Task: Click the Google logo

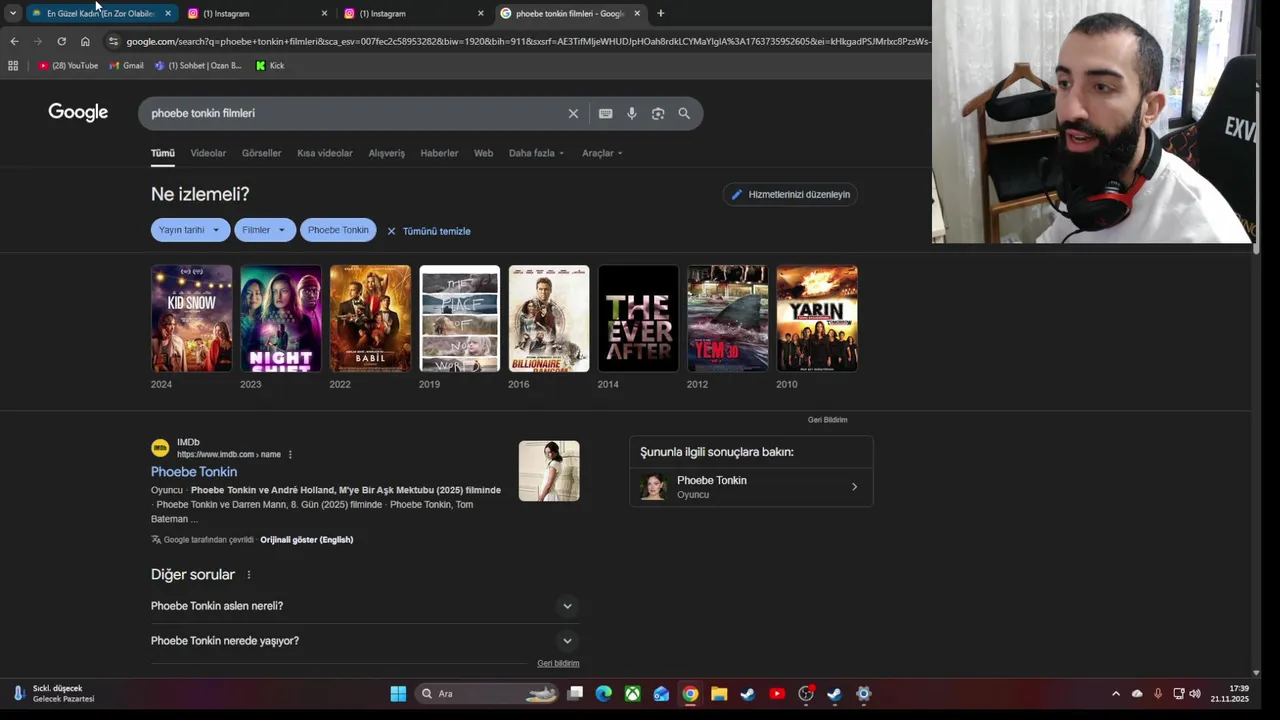Action: [78, 112]
